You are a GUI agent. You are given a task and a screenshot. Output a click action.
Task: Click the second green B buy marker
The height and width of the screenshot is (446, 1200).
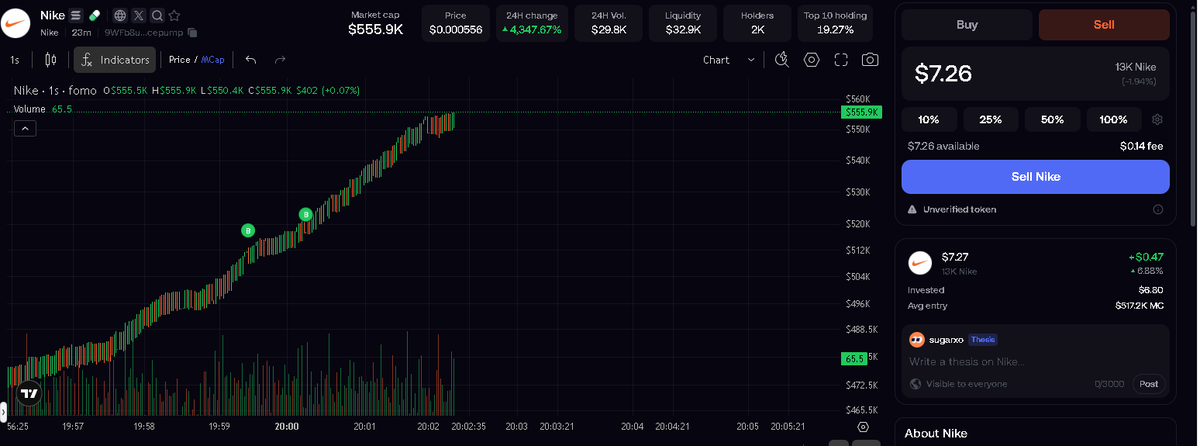306,214
